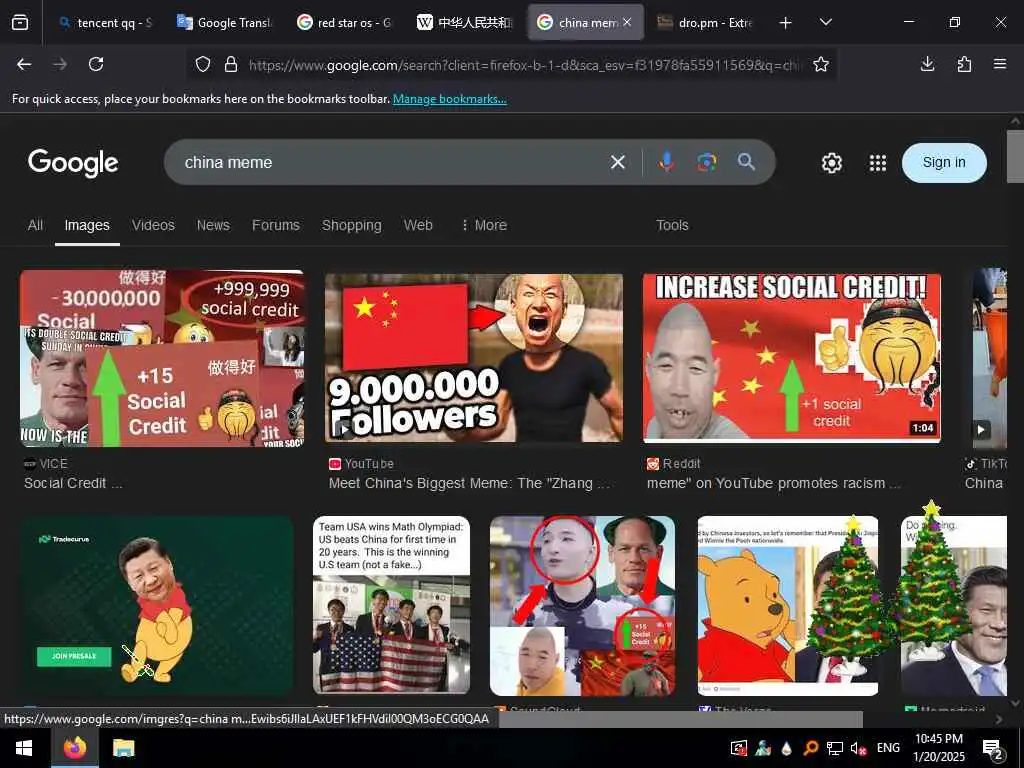Click the muted volume tray icon
Image resolution: width=1024 pixels, height=768 pixels.
859,748
